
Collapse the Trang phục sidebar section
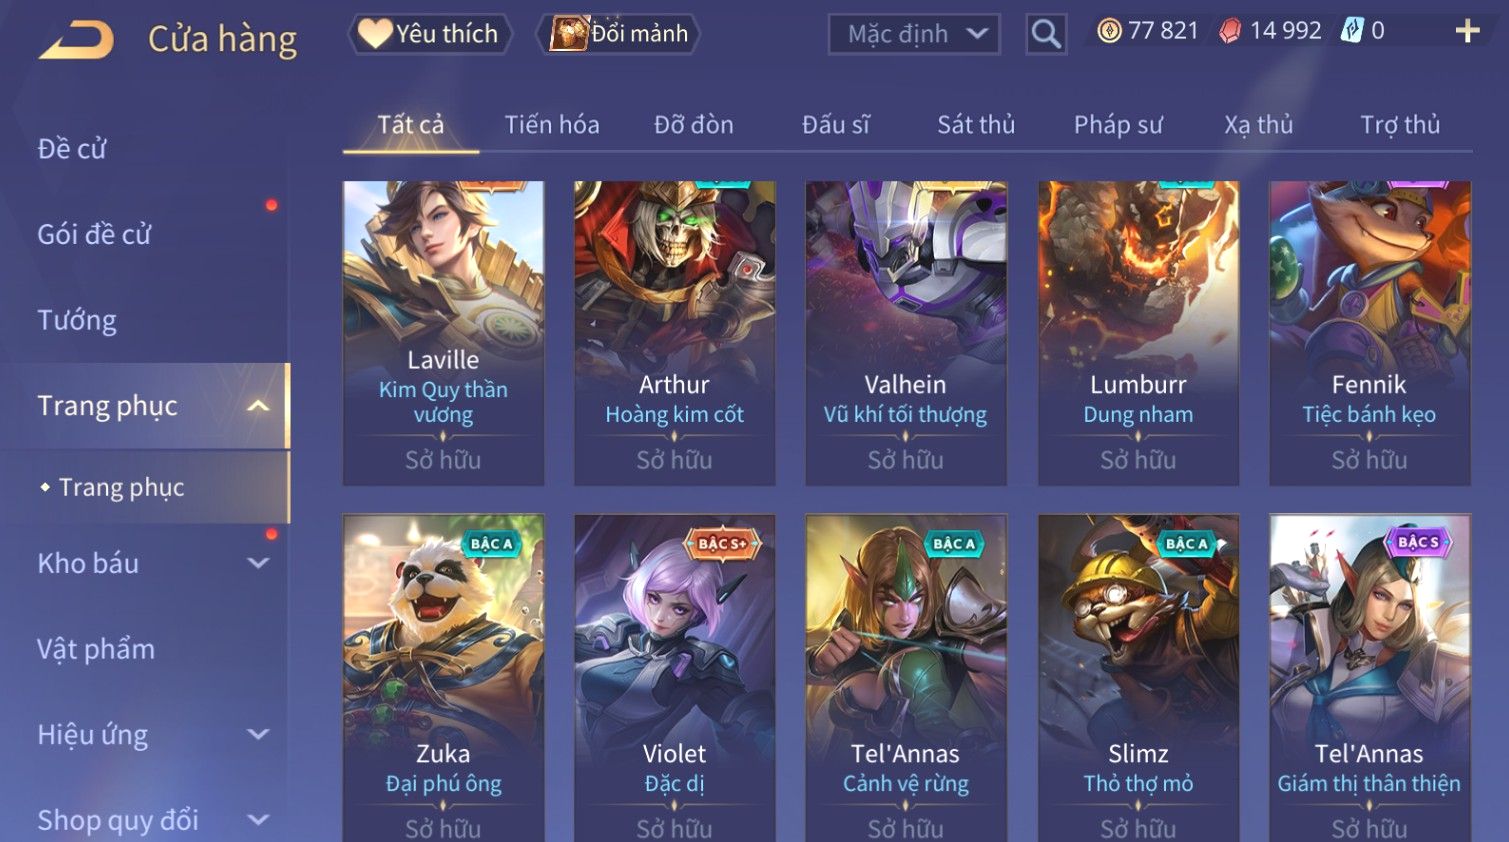click(258, 406)
